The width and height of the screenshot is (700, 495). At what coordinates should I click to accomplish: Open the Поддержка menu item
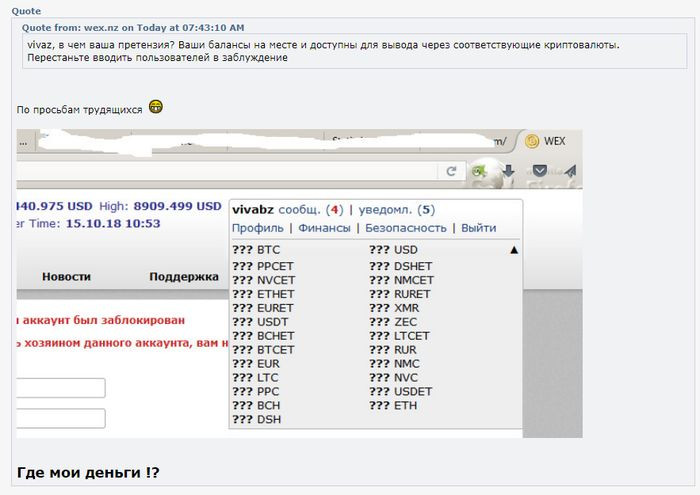click(x=184, y=277)
